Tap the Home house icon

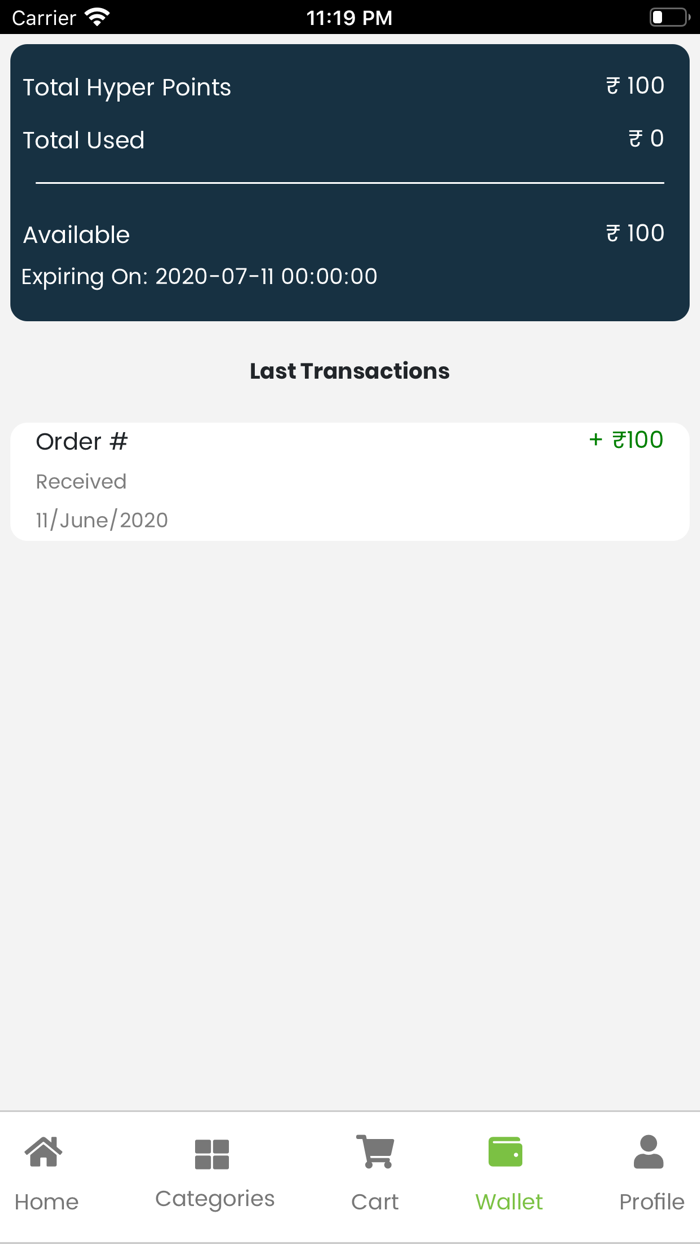44,1152
